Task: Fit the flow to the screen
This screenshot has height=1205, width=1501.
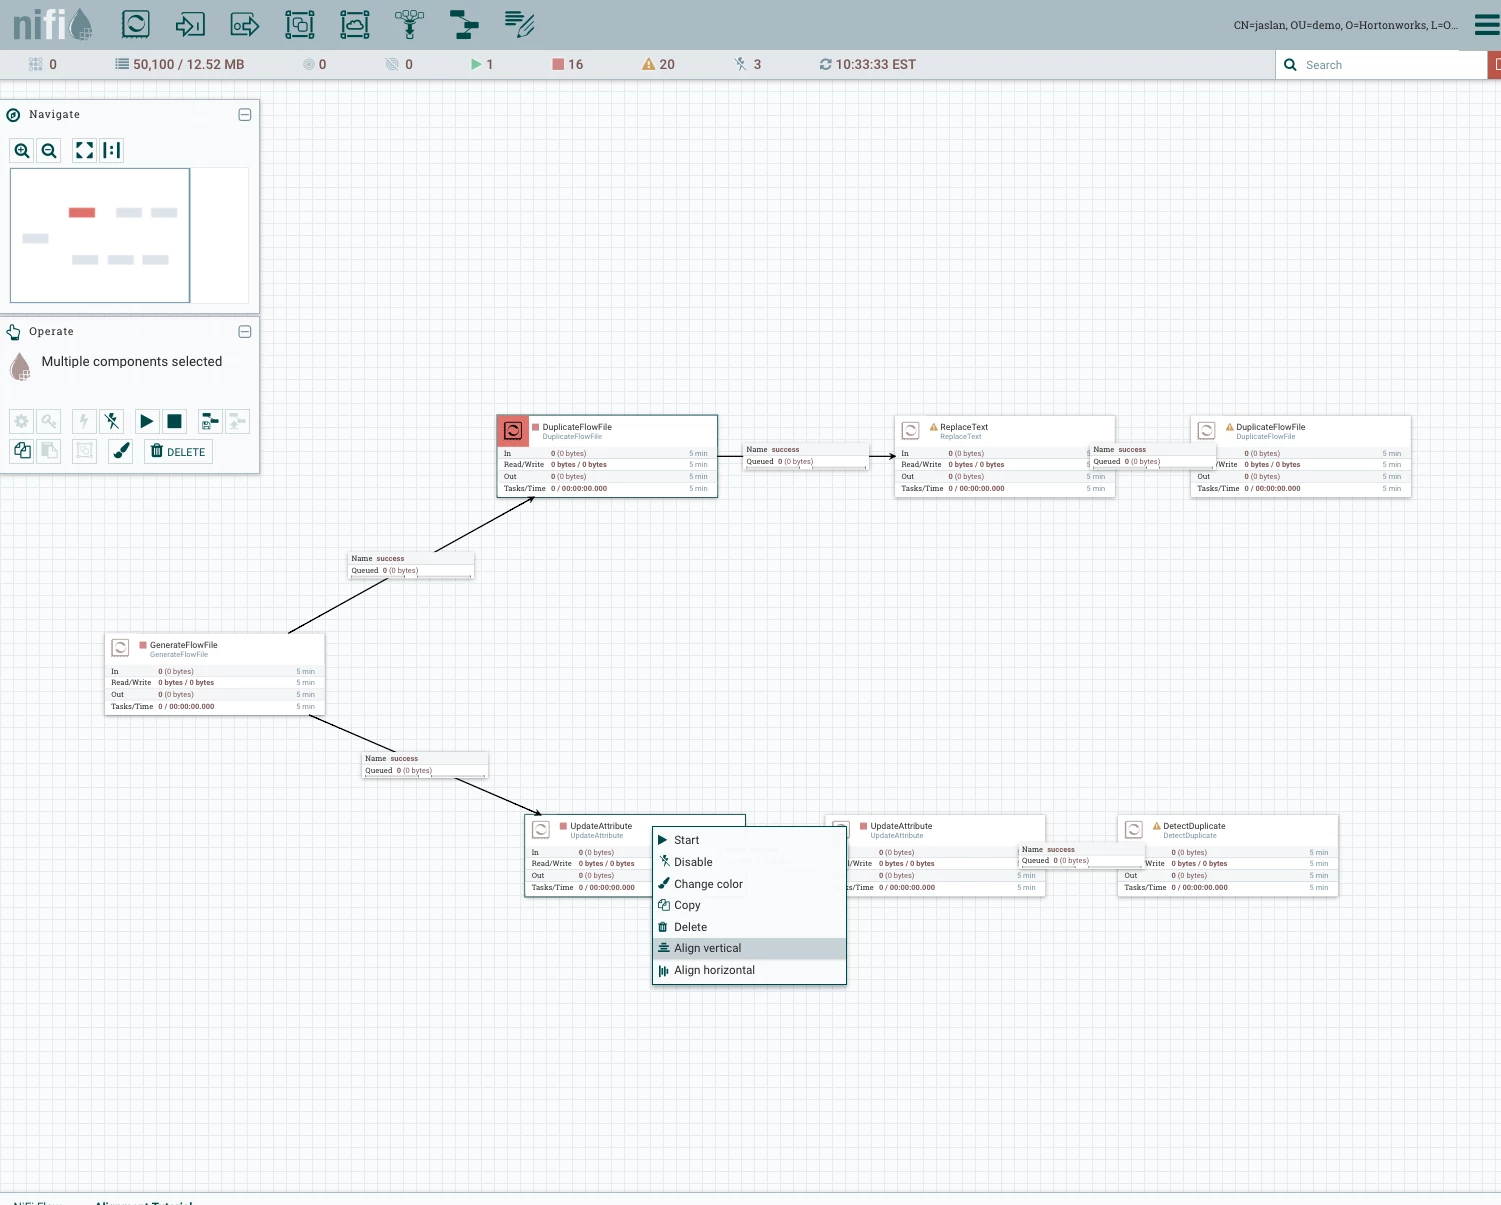Action: pyautogui.click(x=85, y=151)
